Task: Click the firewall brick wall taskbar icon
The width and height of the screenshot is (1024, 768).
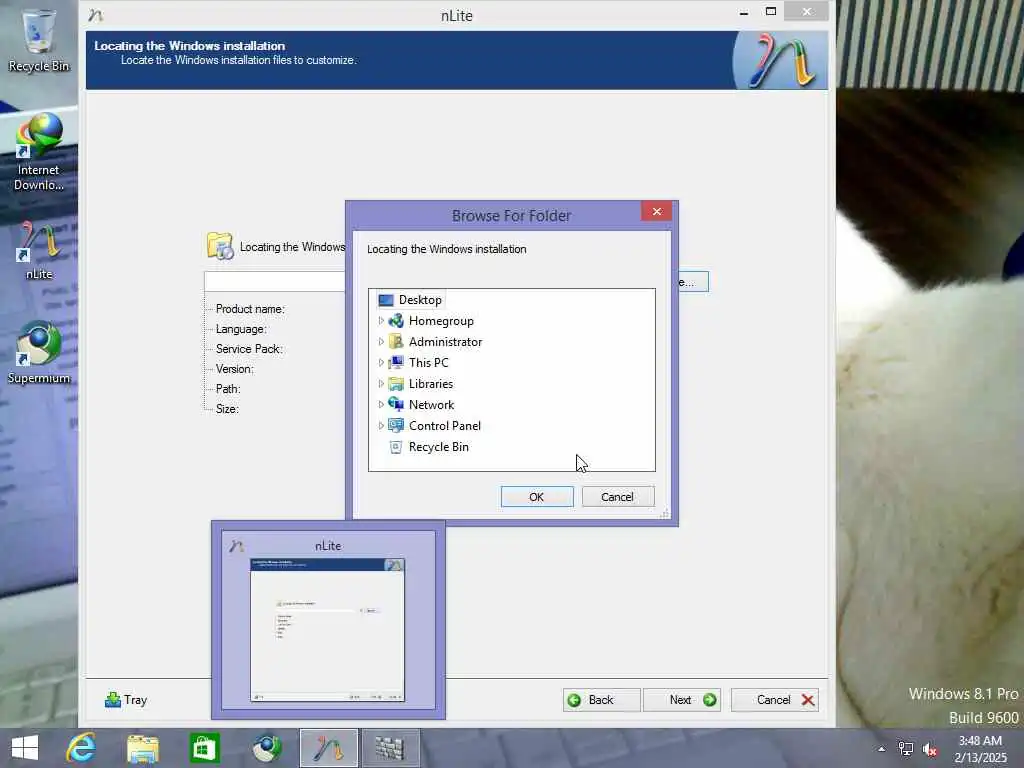Action: point(390,748)
